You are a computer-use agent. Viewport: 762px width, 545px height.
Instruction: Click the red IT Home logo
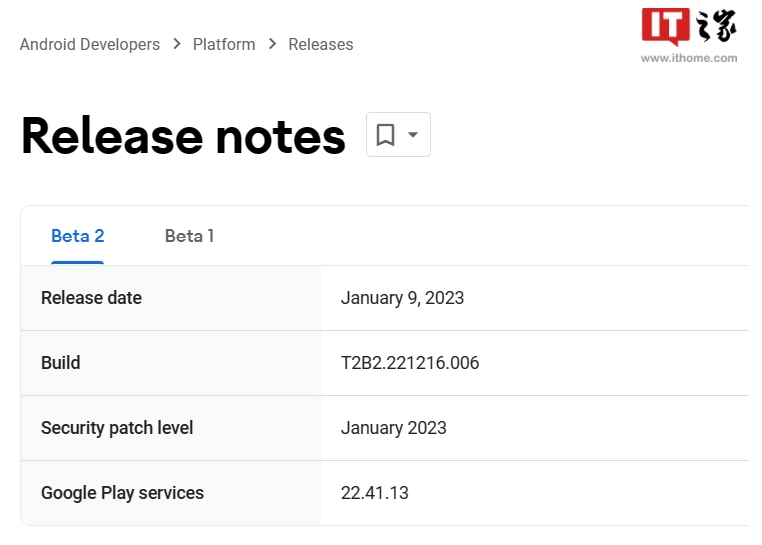[666, 26]
